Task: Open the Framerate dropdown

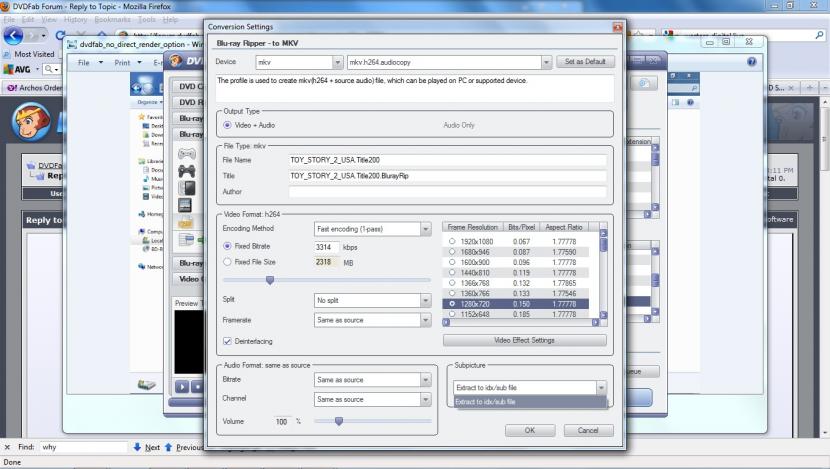Action: (426, 320)
